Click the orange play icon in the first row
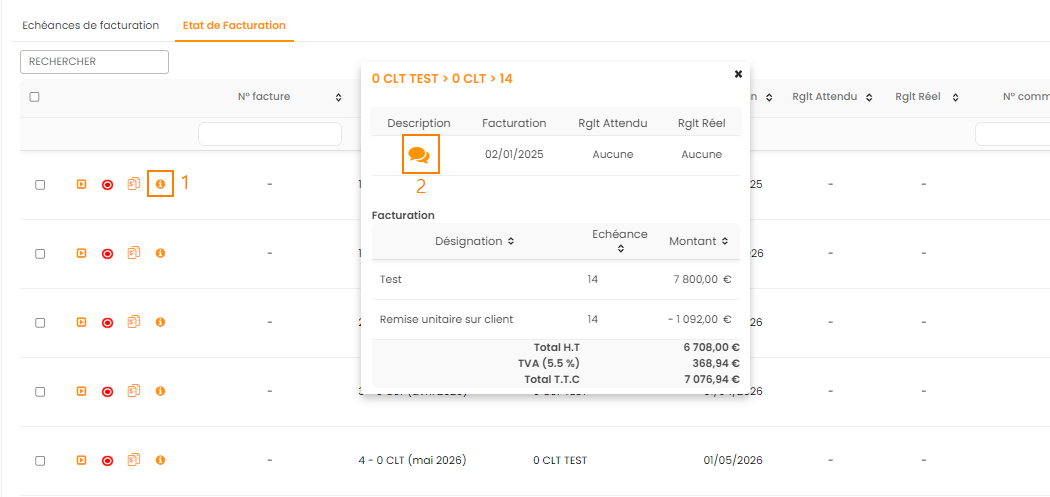 [82, 184]
